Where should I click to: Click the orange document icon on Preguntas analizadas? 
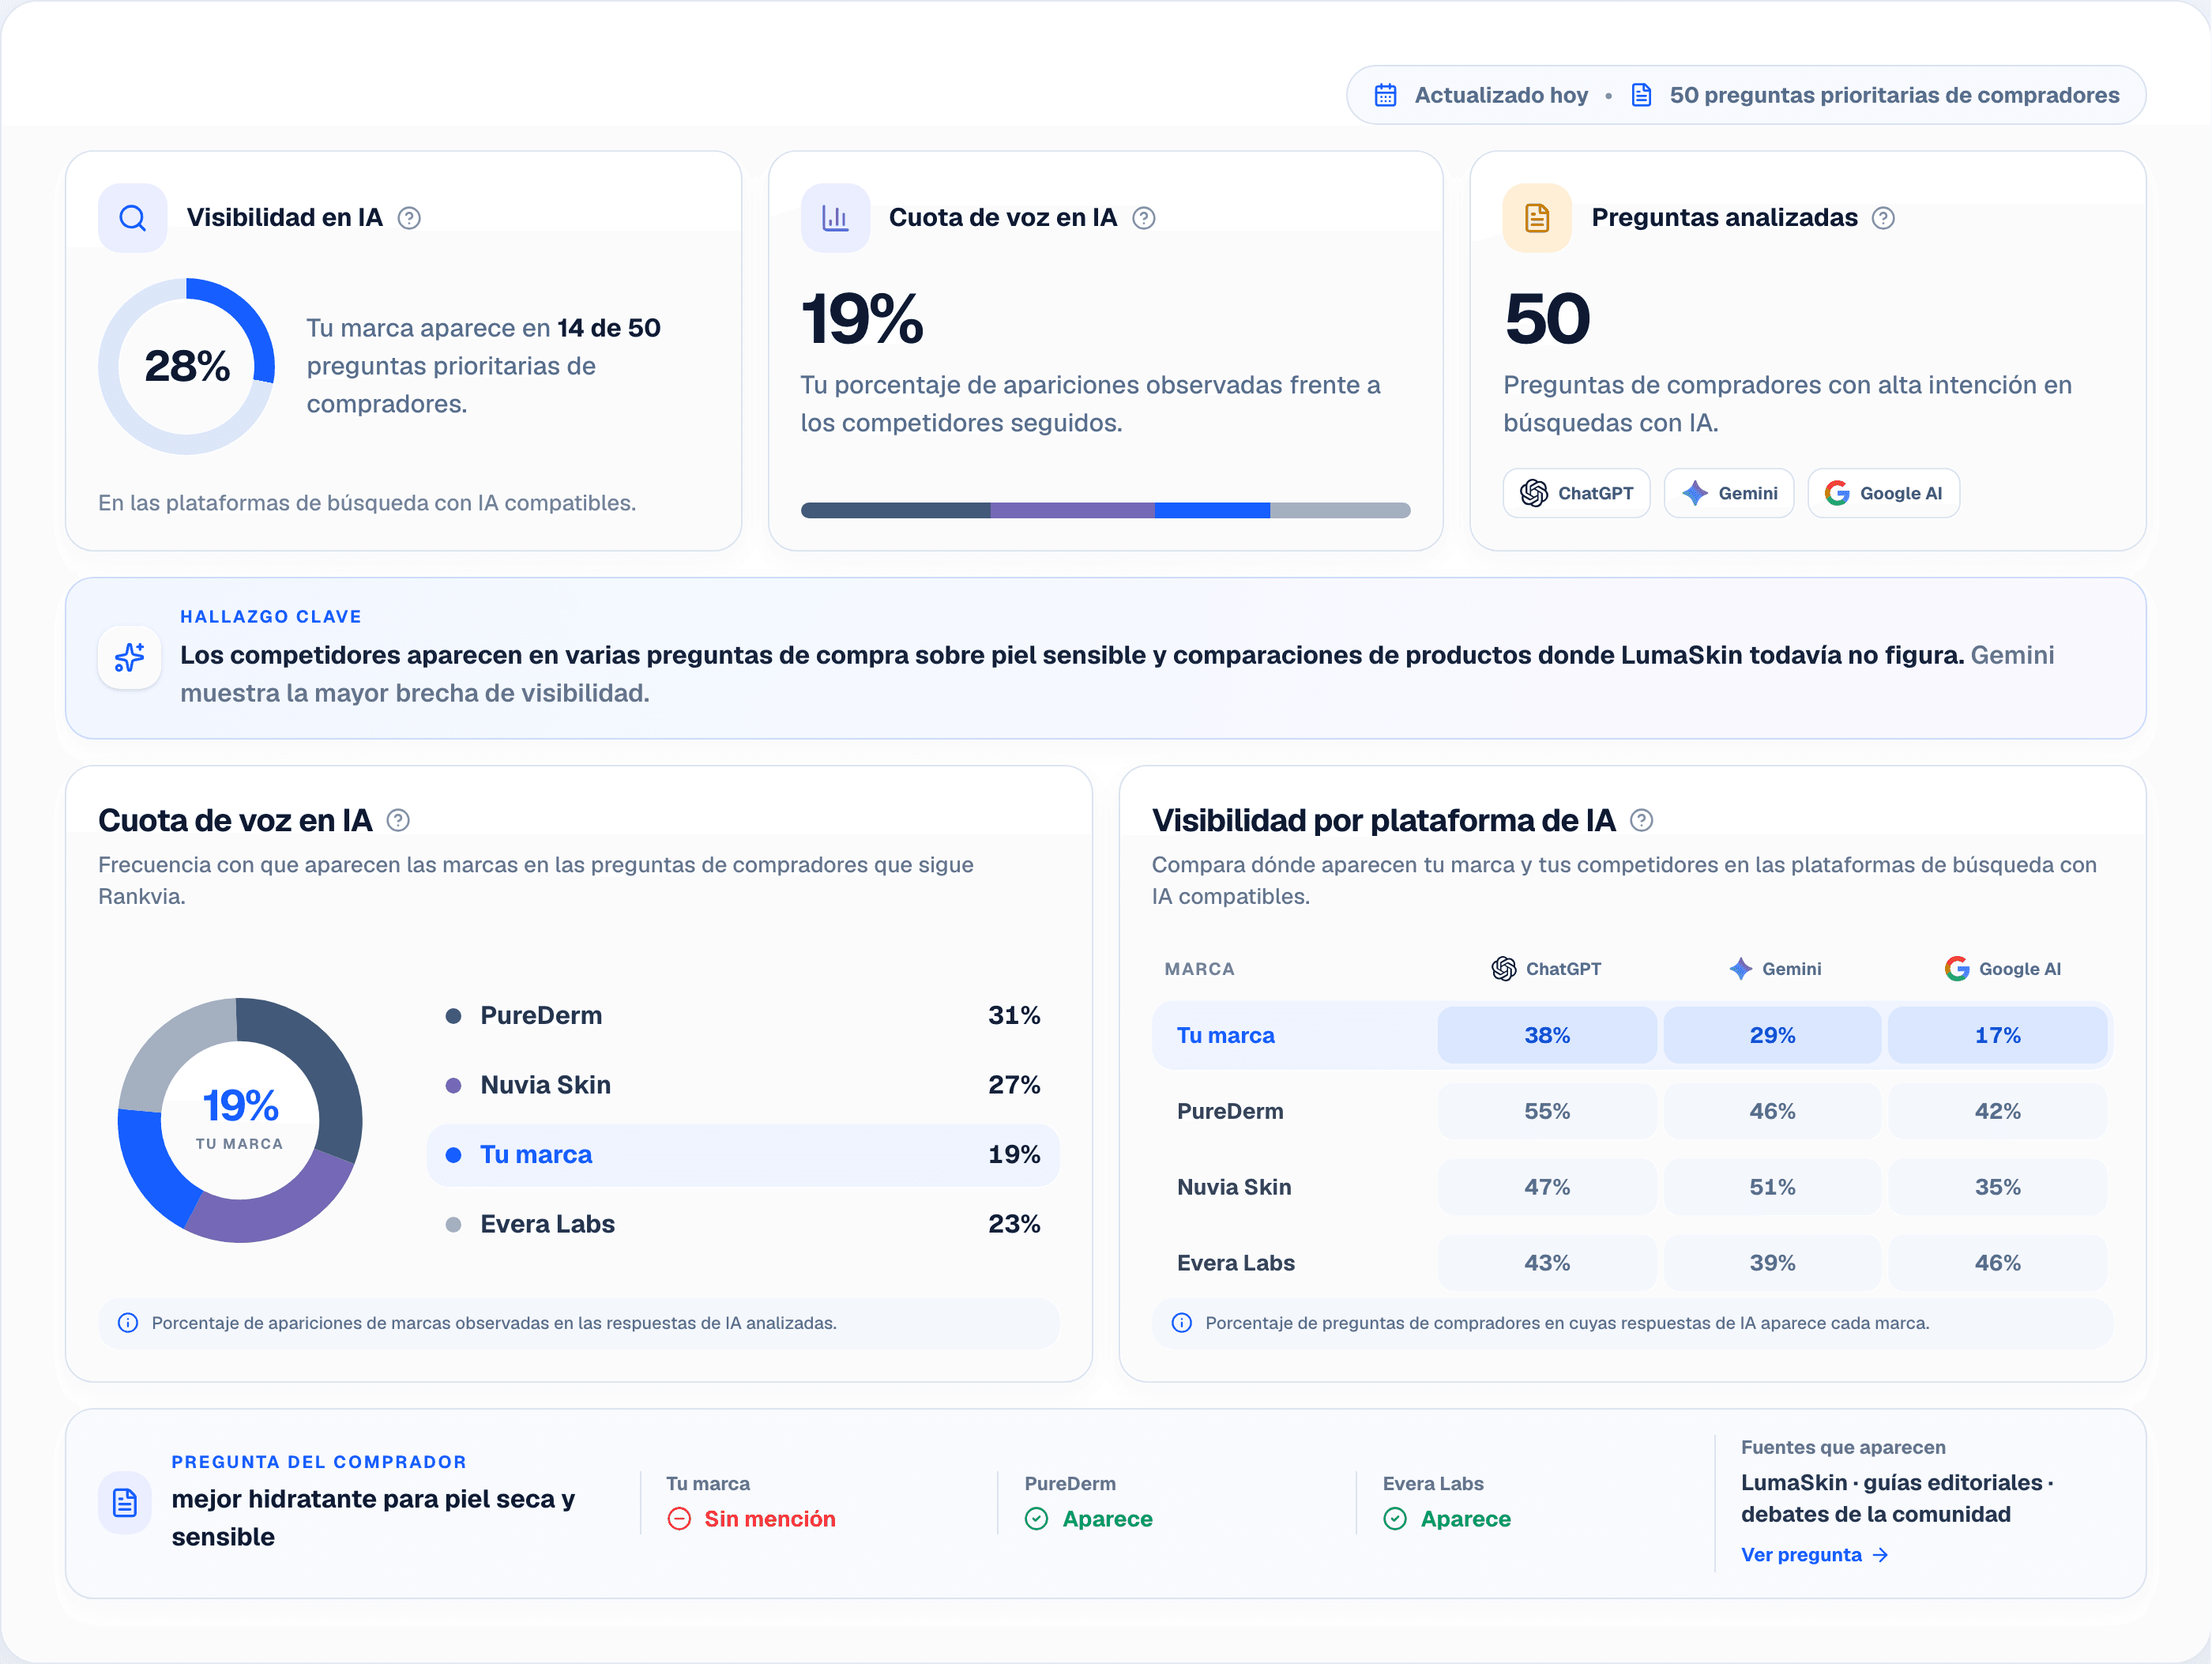(x=1537, y=218)
